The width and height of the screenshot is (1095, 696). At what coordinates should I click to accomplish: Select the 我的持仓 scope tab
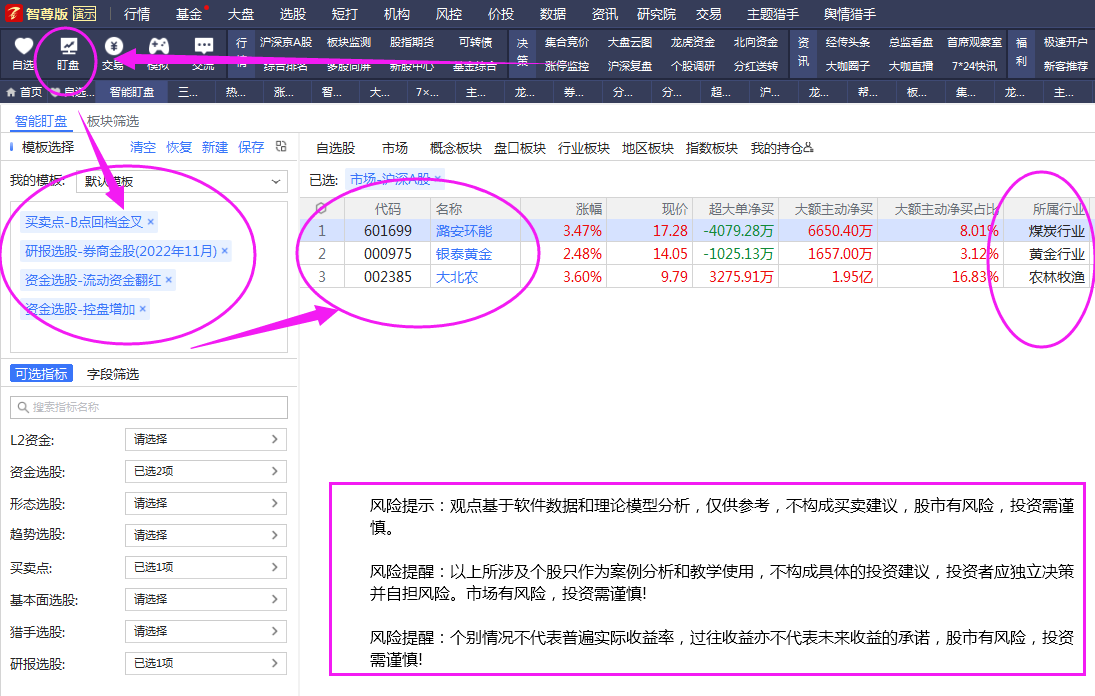[782, 148]
